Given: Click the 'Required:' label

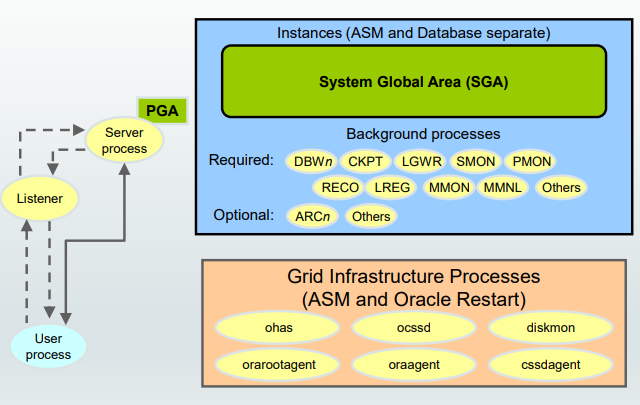Looking at the screenshot, I should point(241,160).
